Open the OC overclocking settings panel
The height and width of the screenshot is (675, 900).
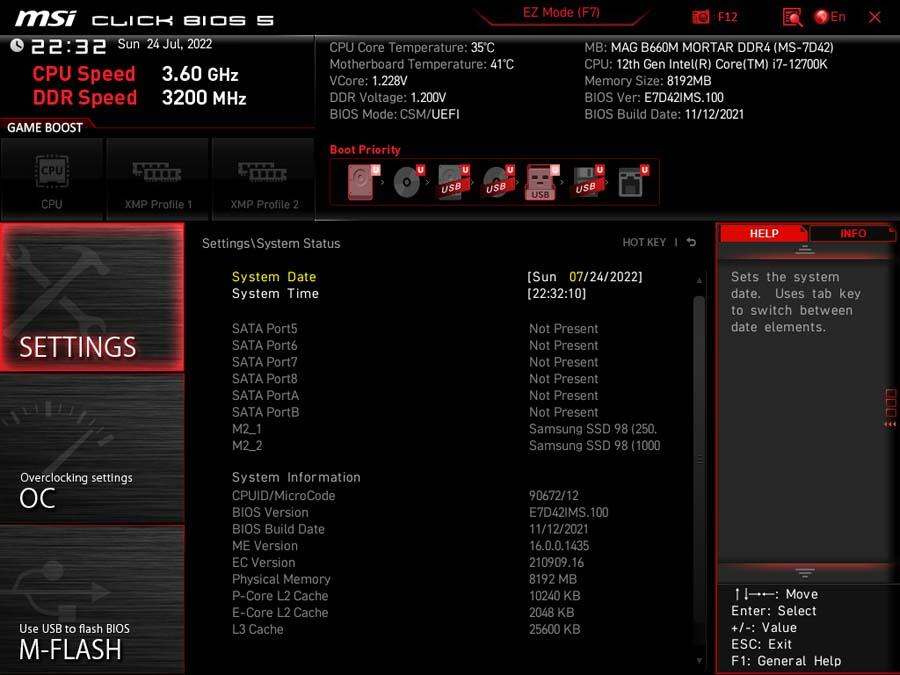point(92,449)
